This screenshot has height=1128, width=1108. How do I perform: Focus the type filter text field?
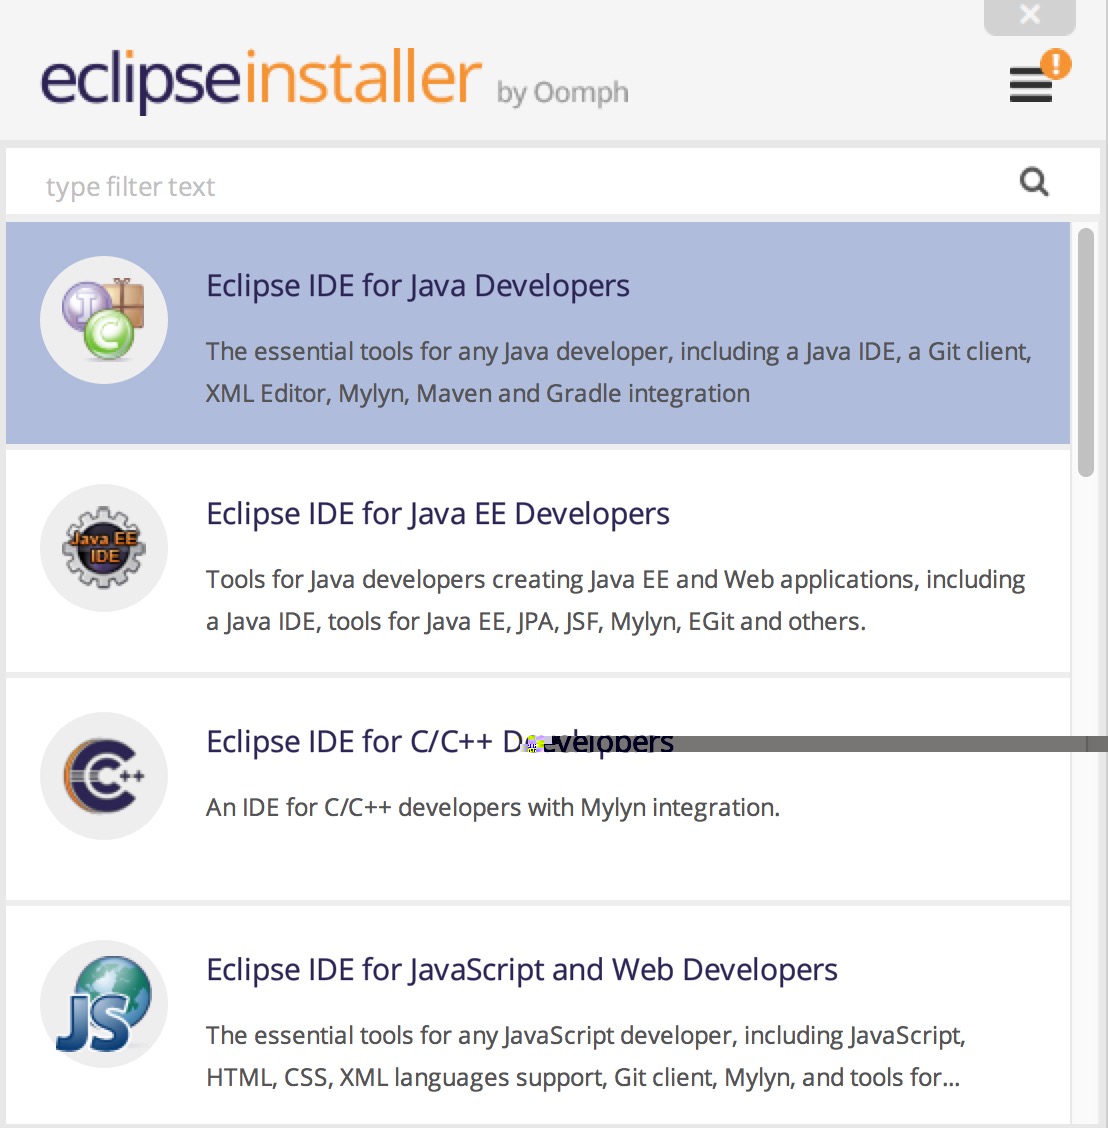coord(553,182)
